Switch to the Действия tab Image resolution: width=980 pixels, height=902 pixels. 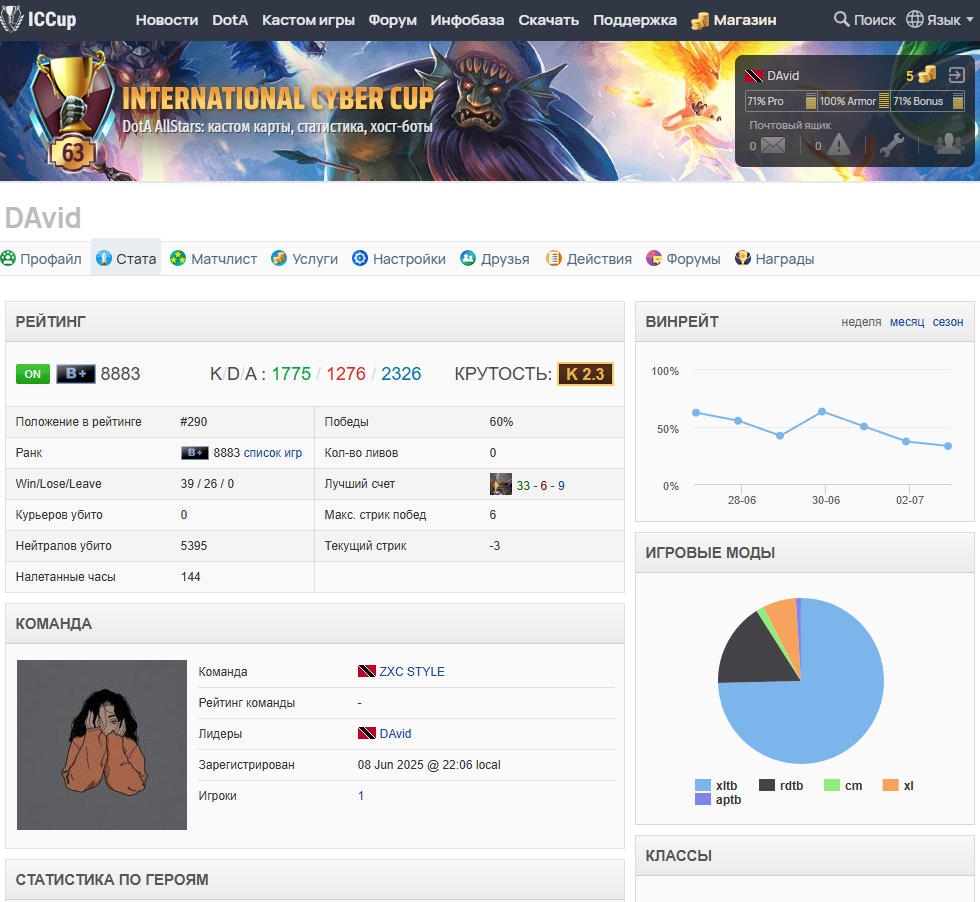pyautogui.click(x=589, y=259)
